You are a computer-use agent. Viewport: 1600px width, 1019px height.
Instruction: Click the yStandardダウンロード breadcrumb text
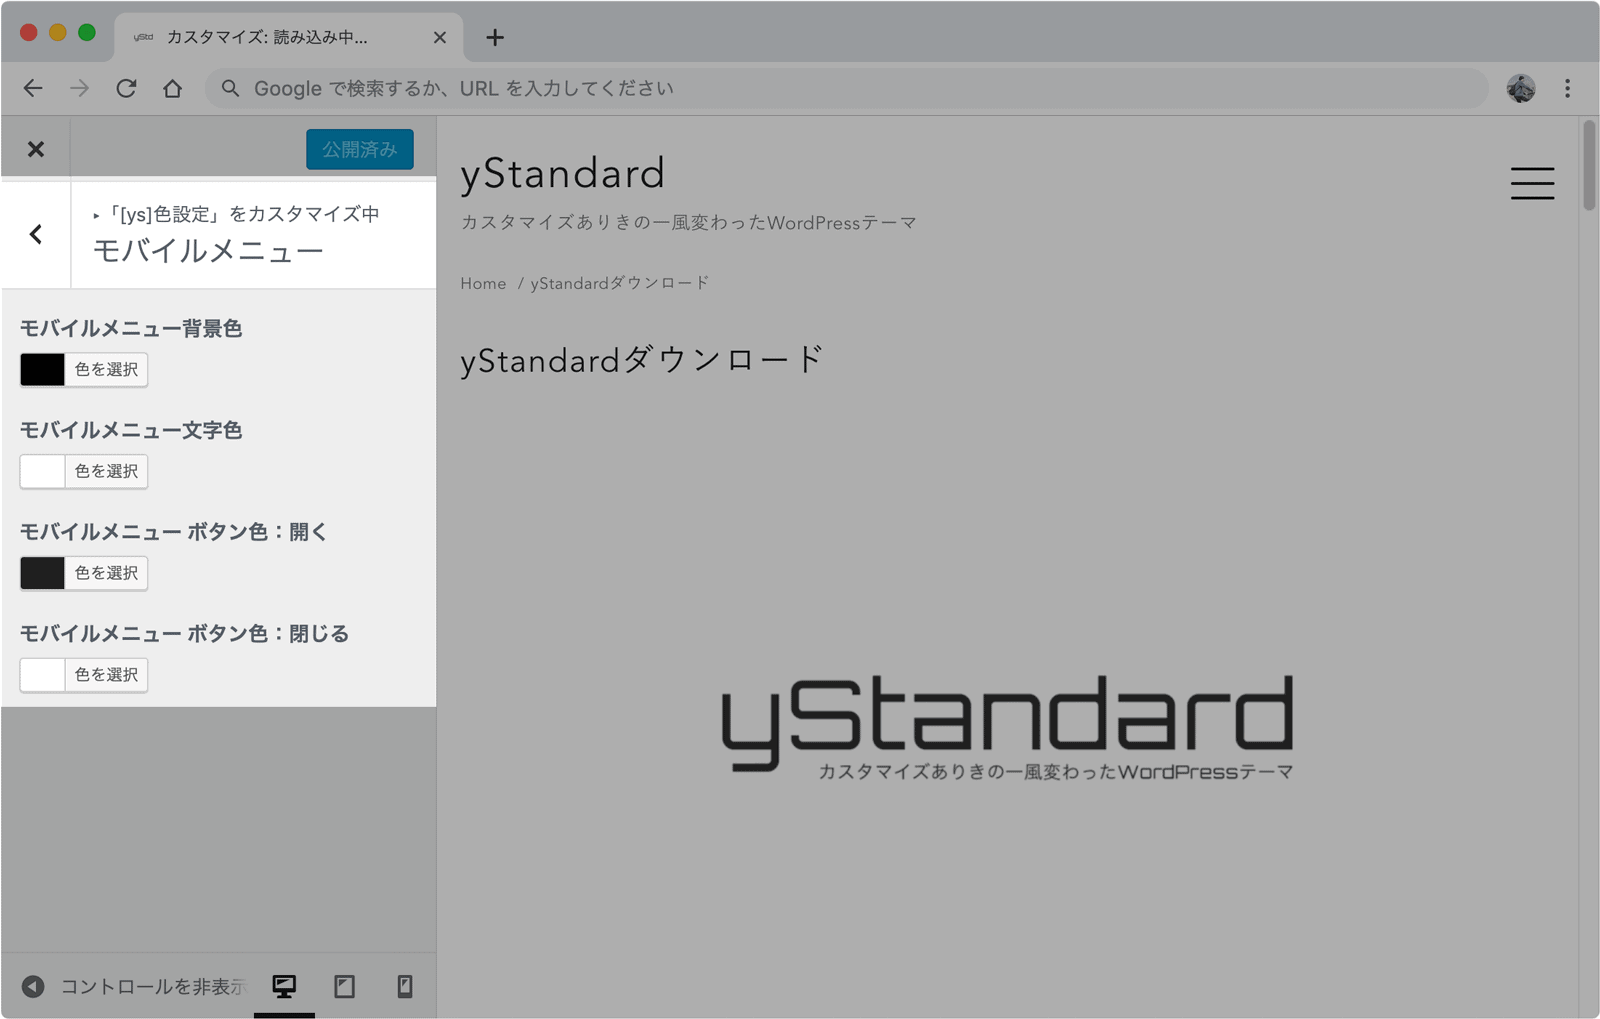(620, 283)
